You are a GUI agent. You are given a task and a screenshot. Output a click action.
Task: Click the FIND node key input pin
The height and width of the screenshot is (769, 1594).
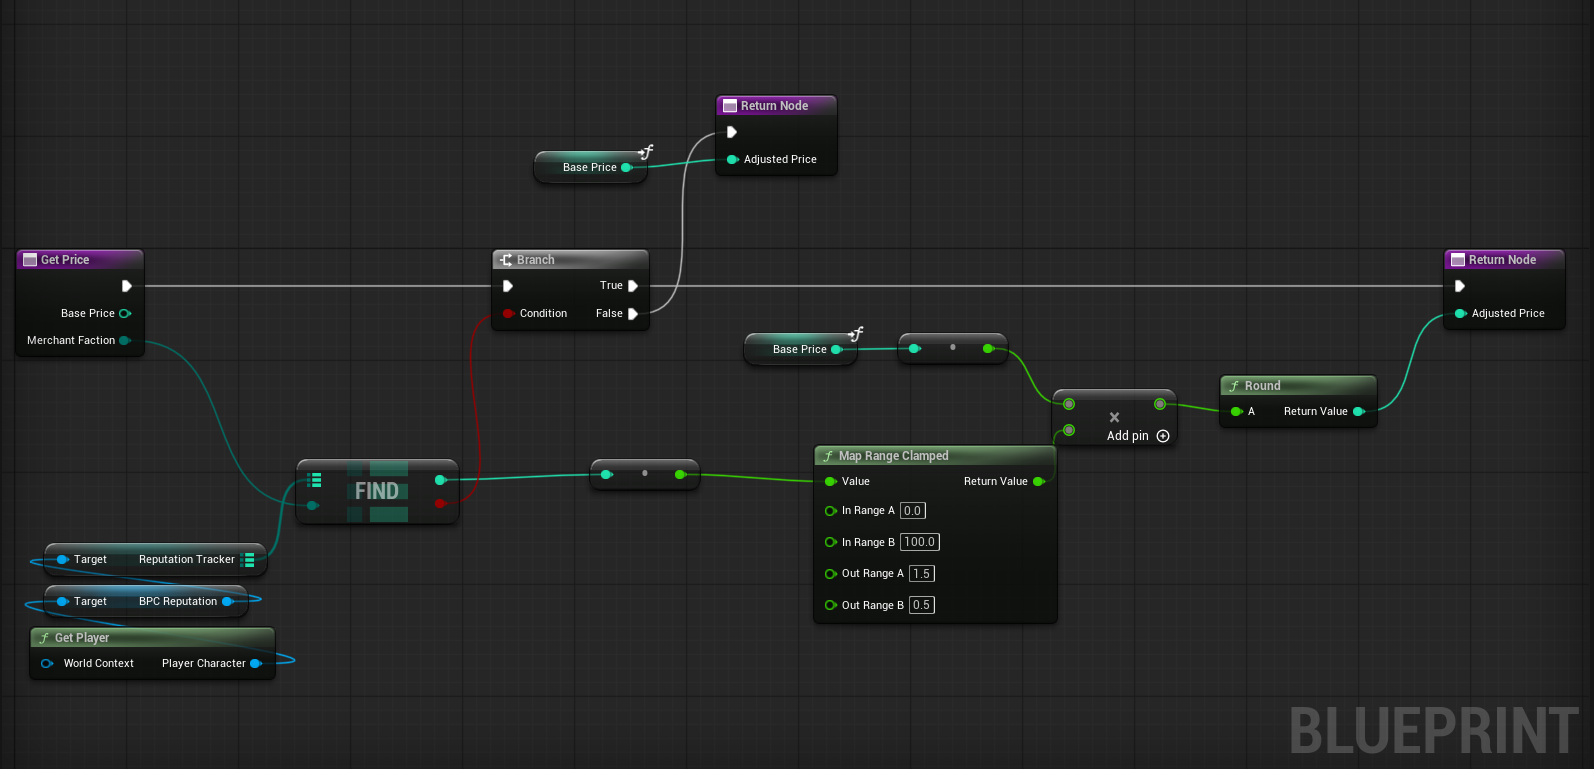pos(313,505)
